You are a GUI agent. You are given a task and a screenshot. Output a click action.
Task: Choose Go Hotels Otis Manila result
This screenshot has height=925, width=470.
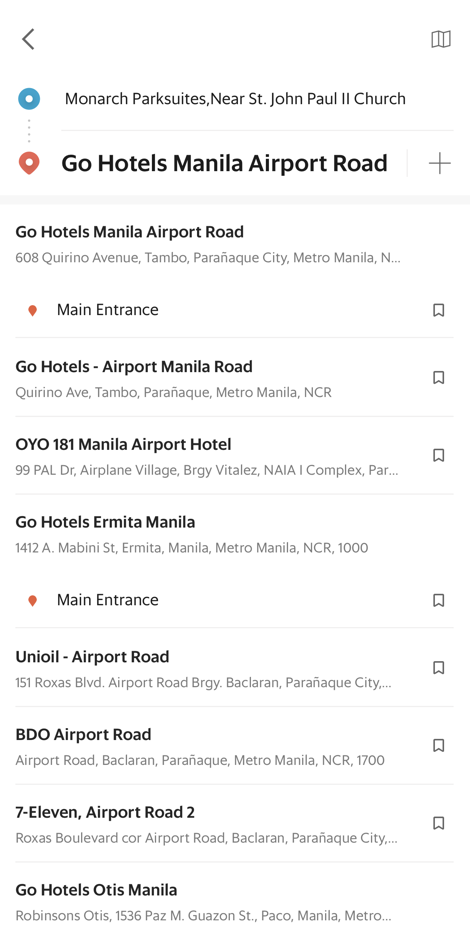coord(235,901)
